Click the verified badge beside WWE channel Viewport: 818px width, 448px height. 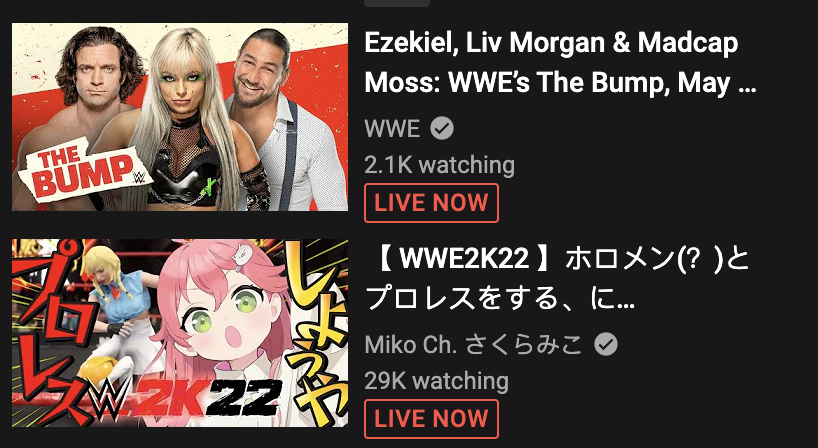442,128
